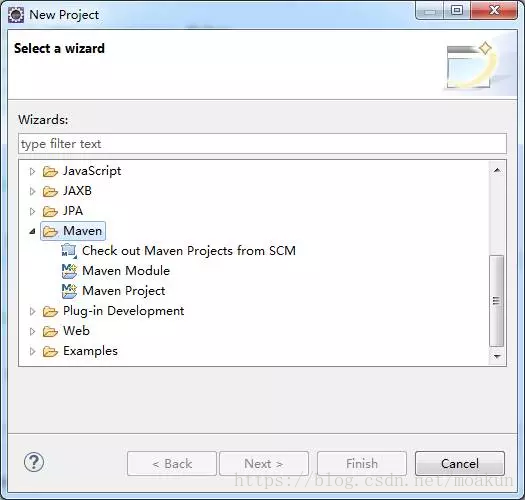Maximize the New Project dialog

[x=457, y=11]
